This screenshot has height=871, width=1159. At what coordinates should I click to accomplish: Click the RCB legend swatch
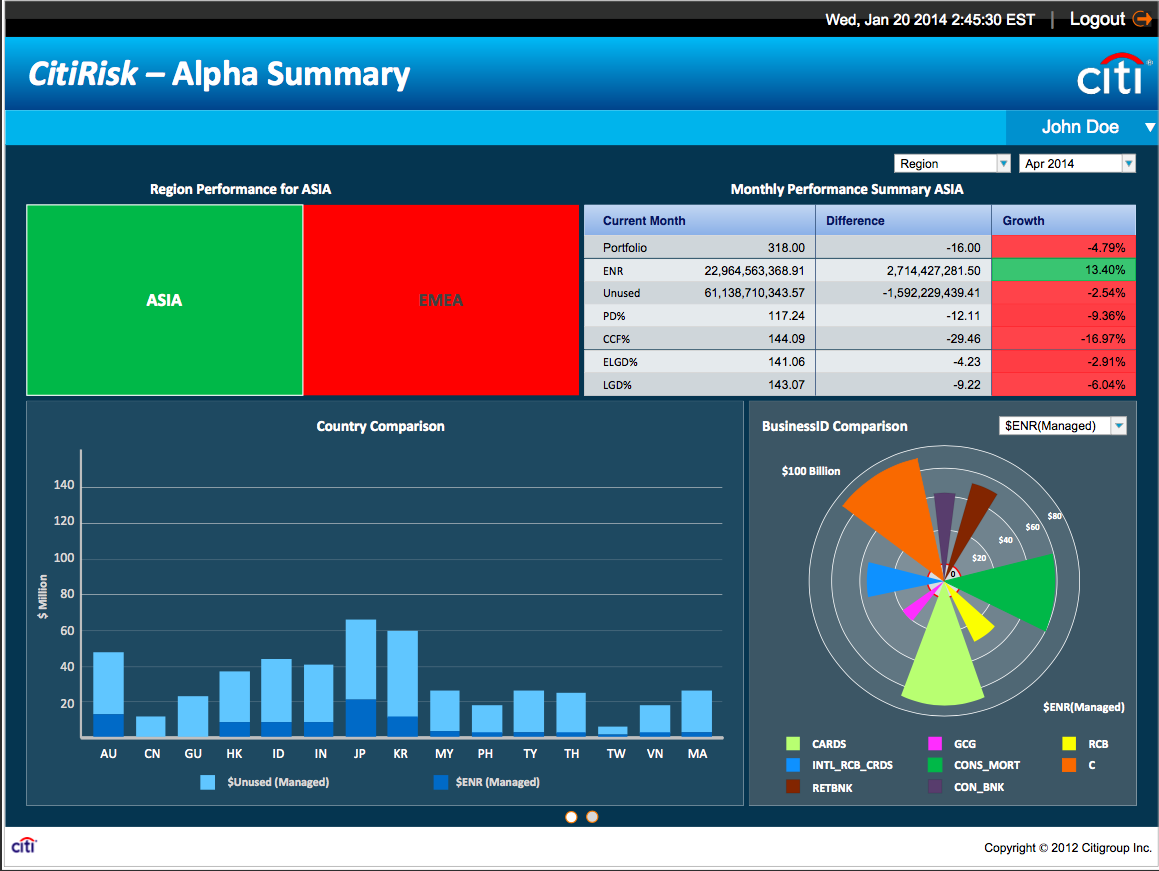click(x=1069, y=744)
